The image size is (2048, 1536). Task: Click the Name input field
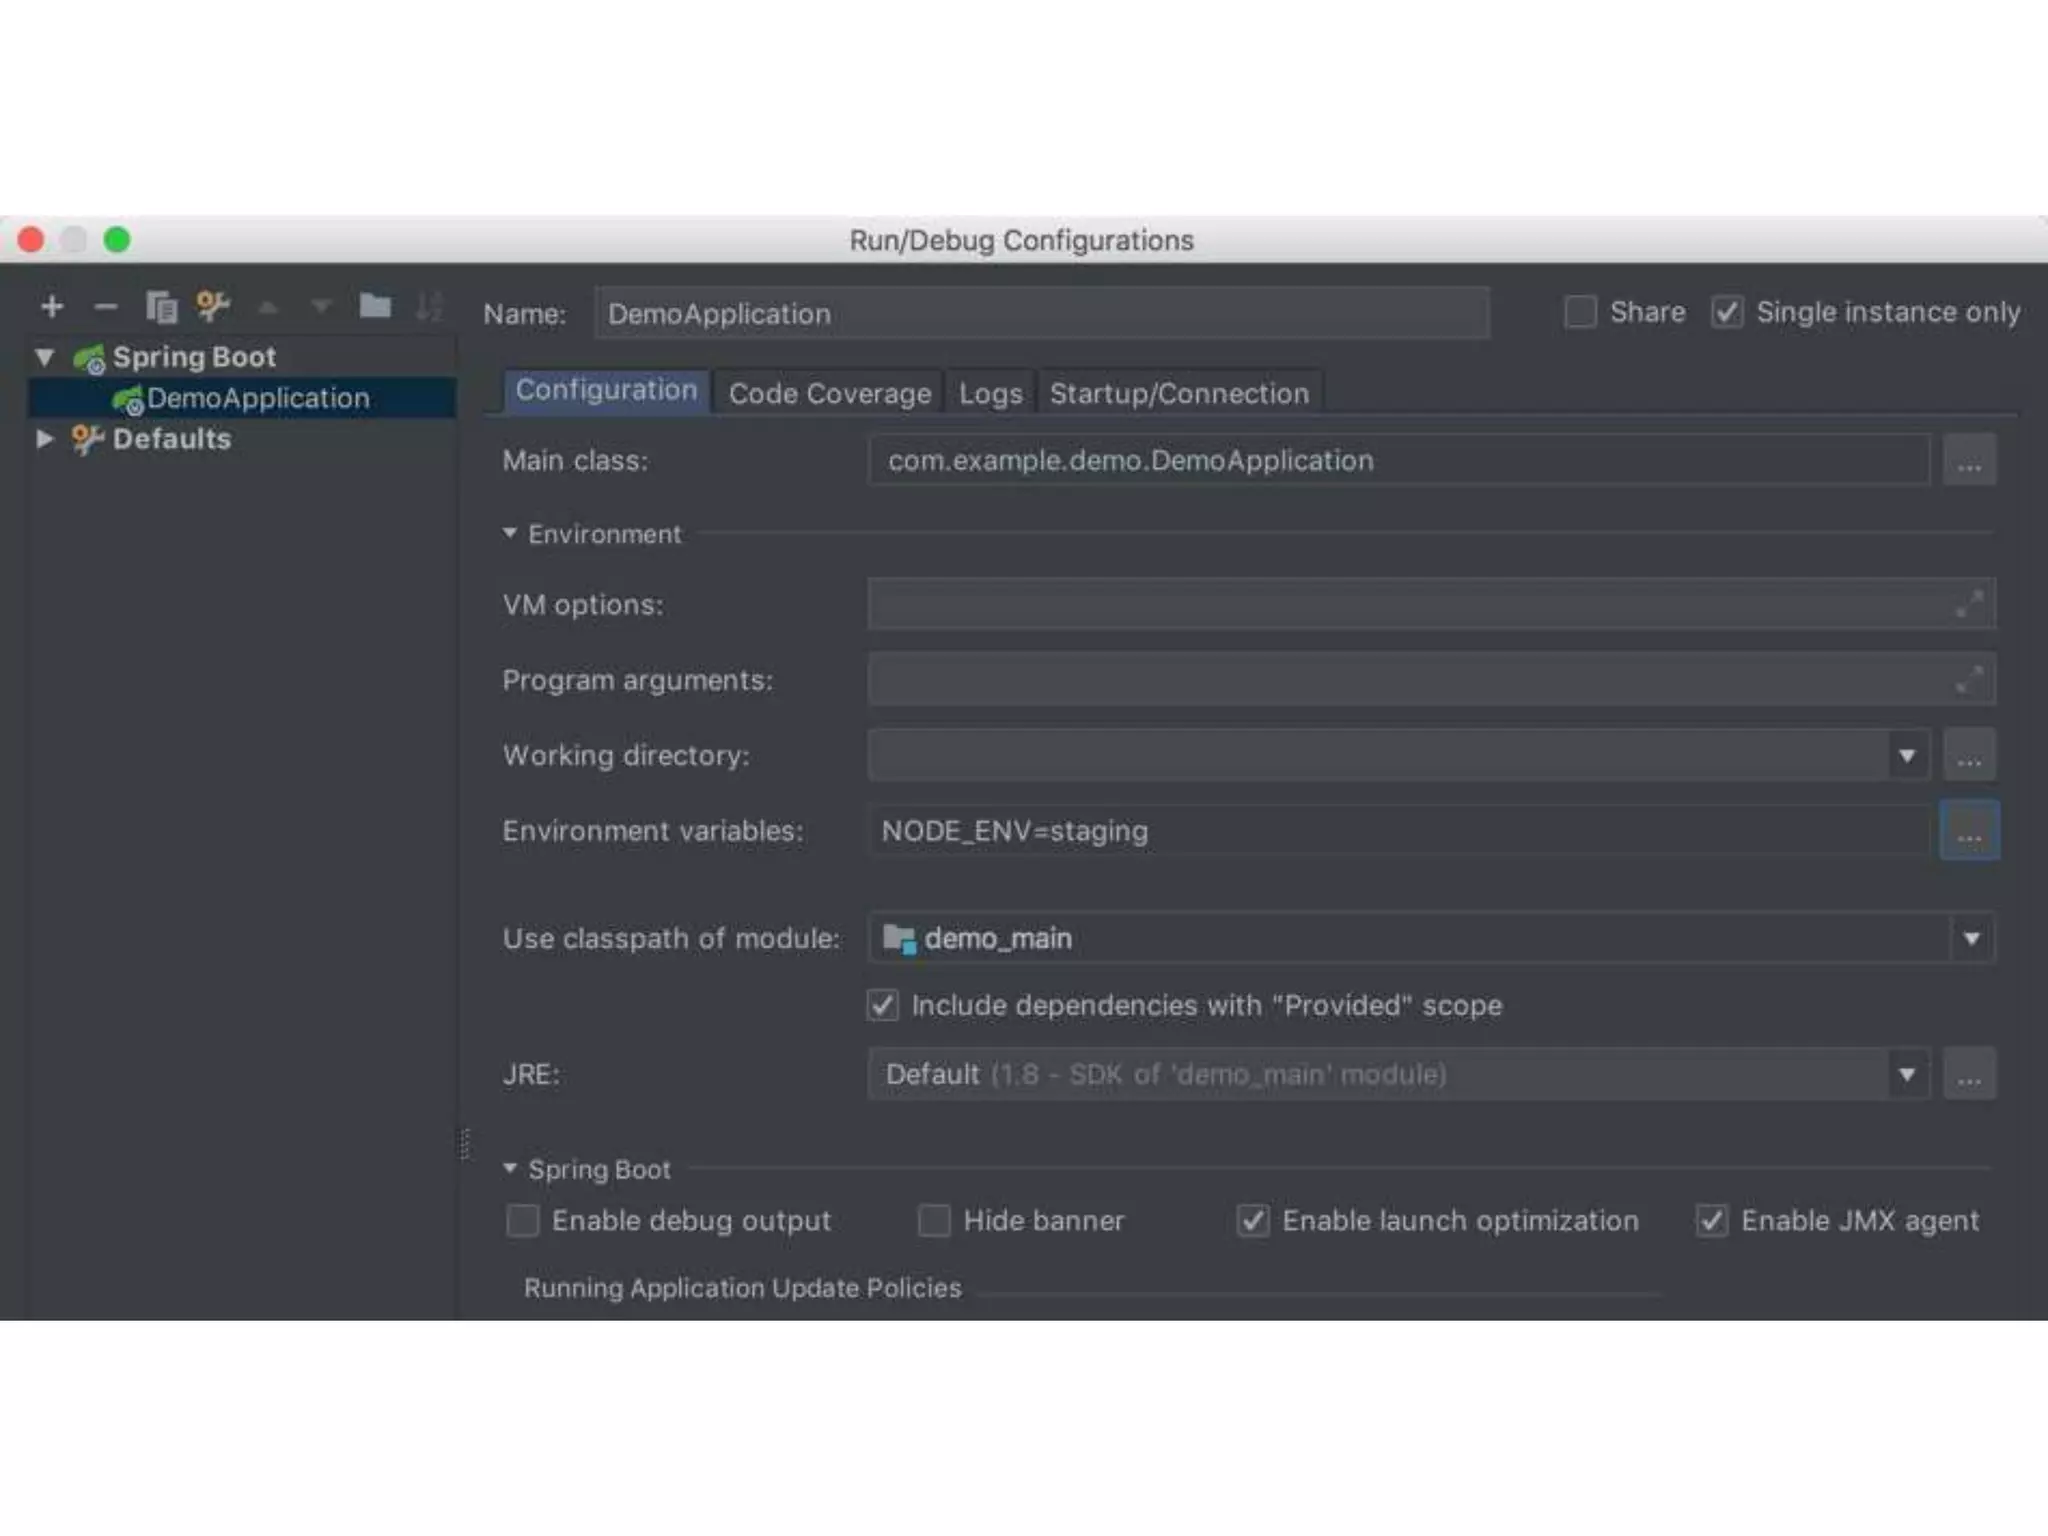pyautogui.click(x=1040, y=314)
